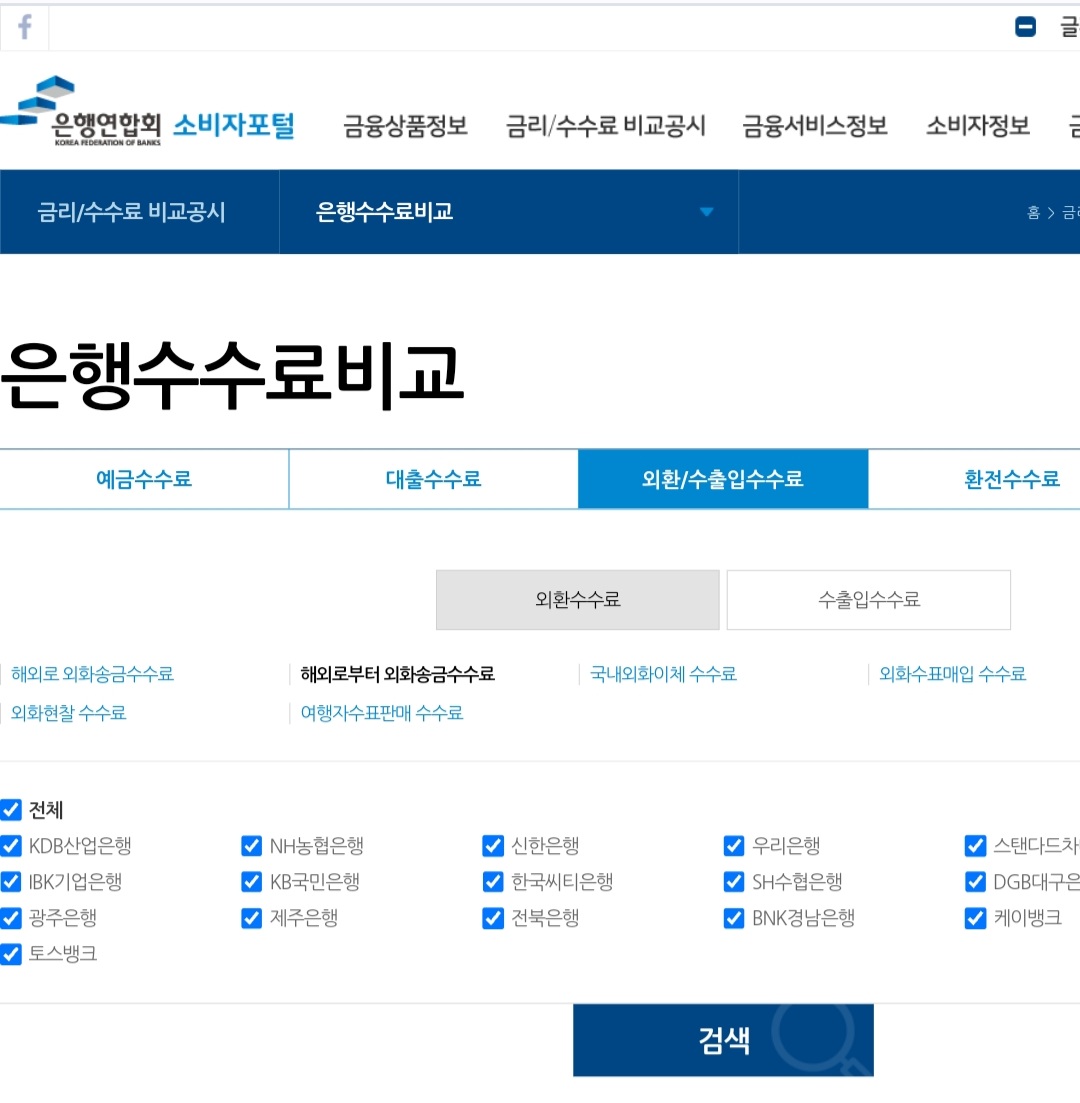Uncheck the 한국씨티은행 checkbox

(x=493, y=881)
